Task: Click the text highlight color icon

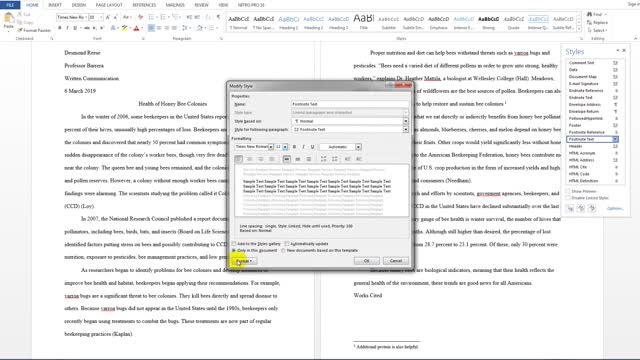Action: [x=124, y=28]
